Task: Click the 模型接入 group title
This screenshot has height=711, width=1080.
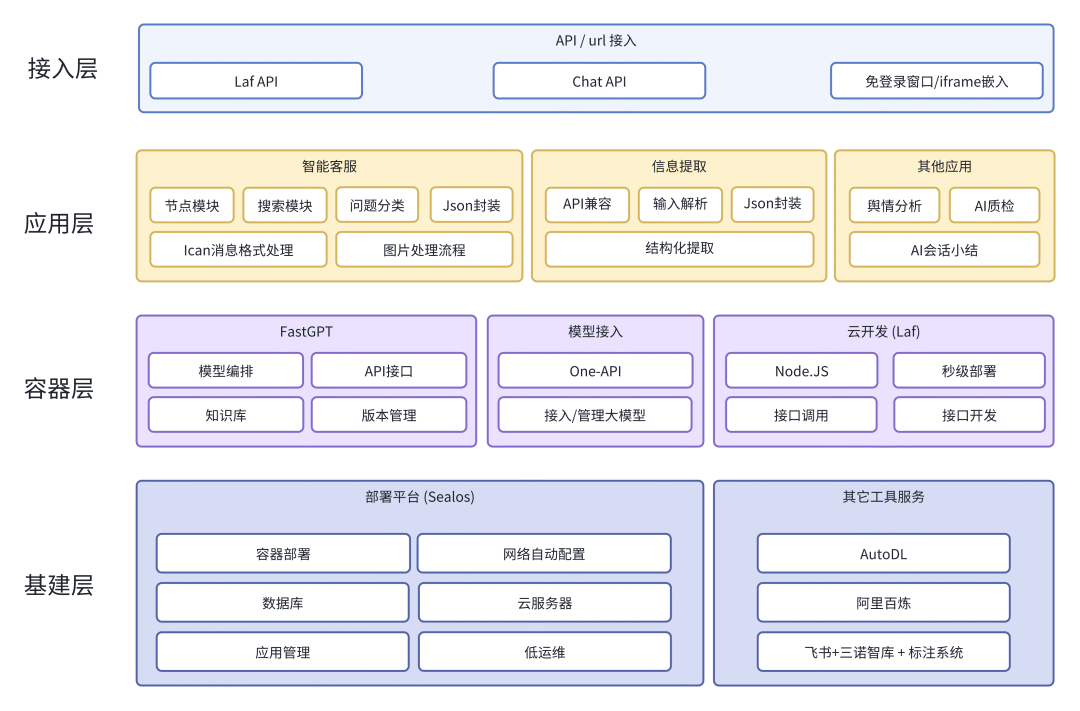Action: (595, 331)
